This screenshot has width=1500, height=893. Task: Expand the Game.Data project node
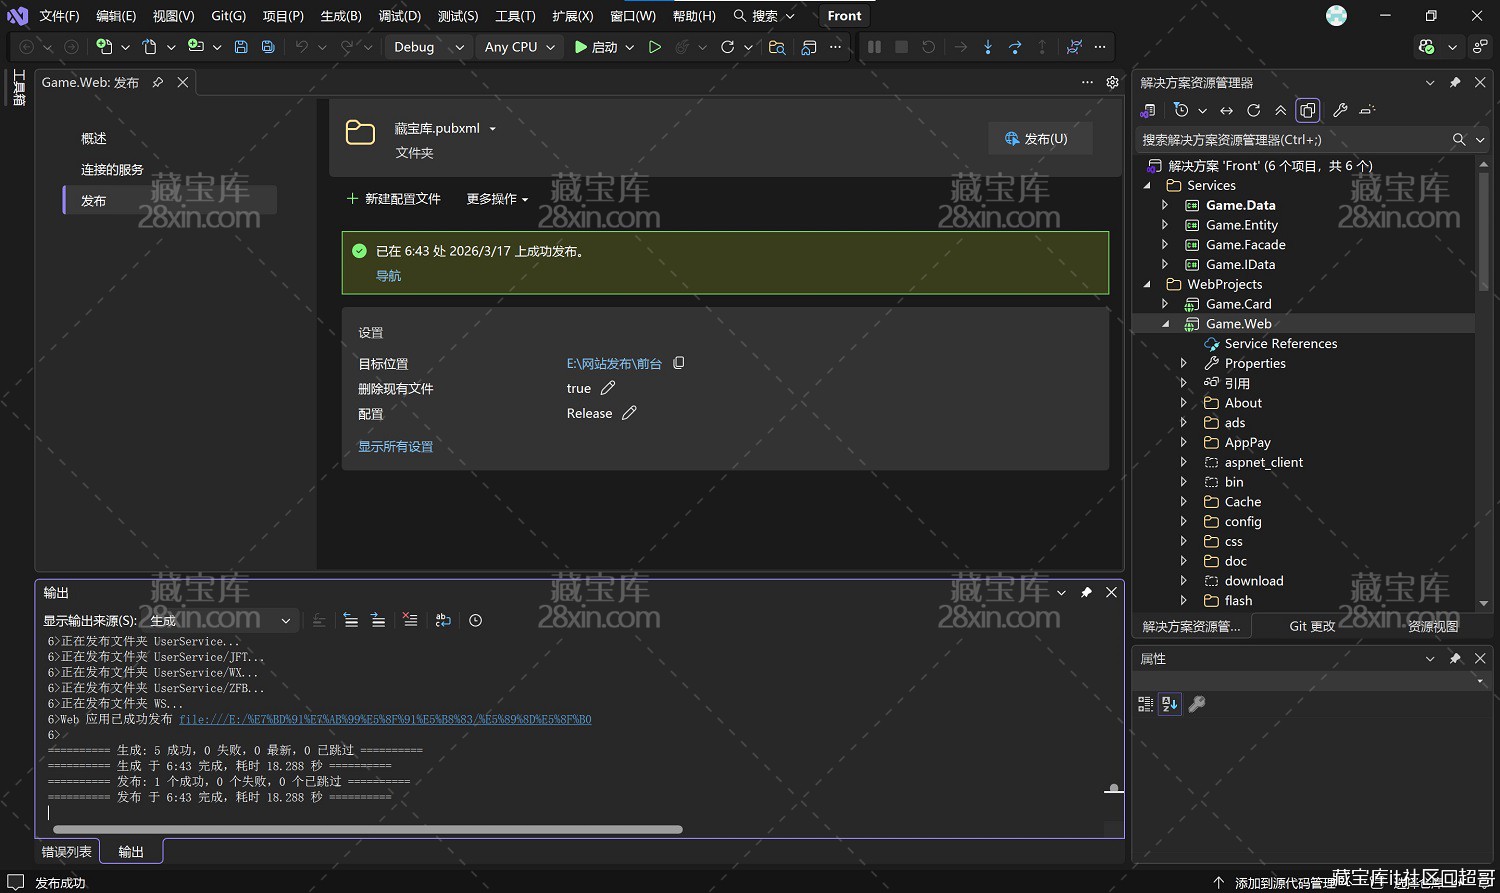(x=1165, y=205)
